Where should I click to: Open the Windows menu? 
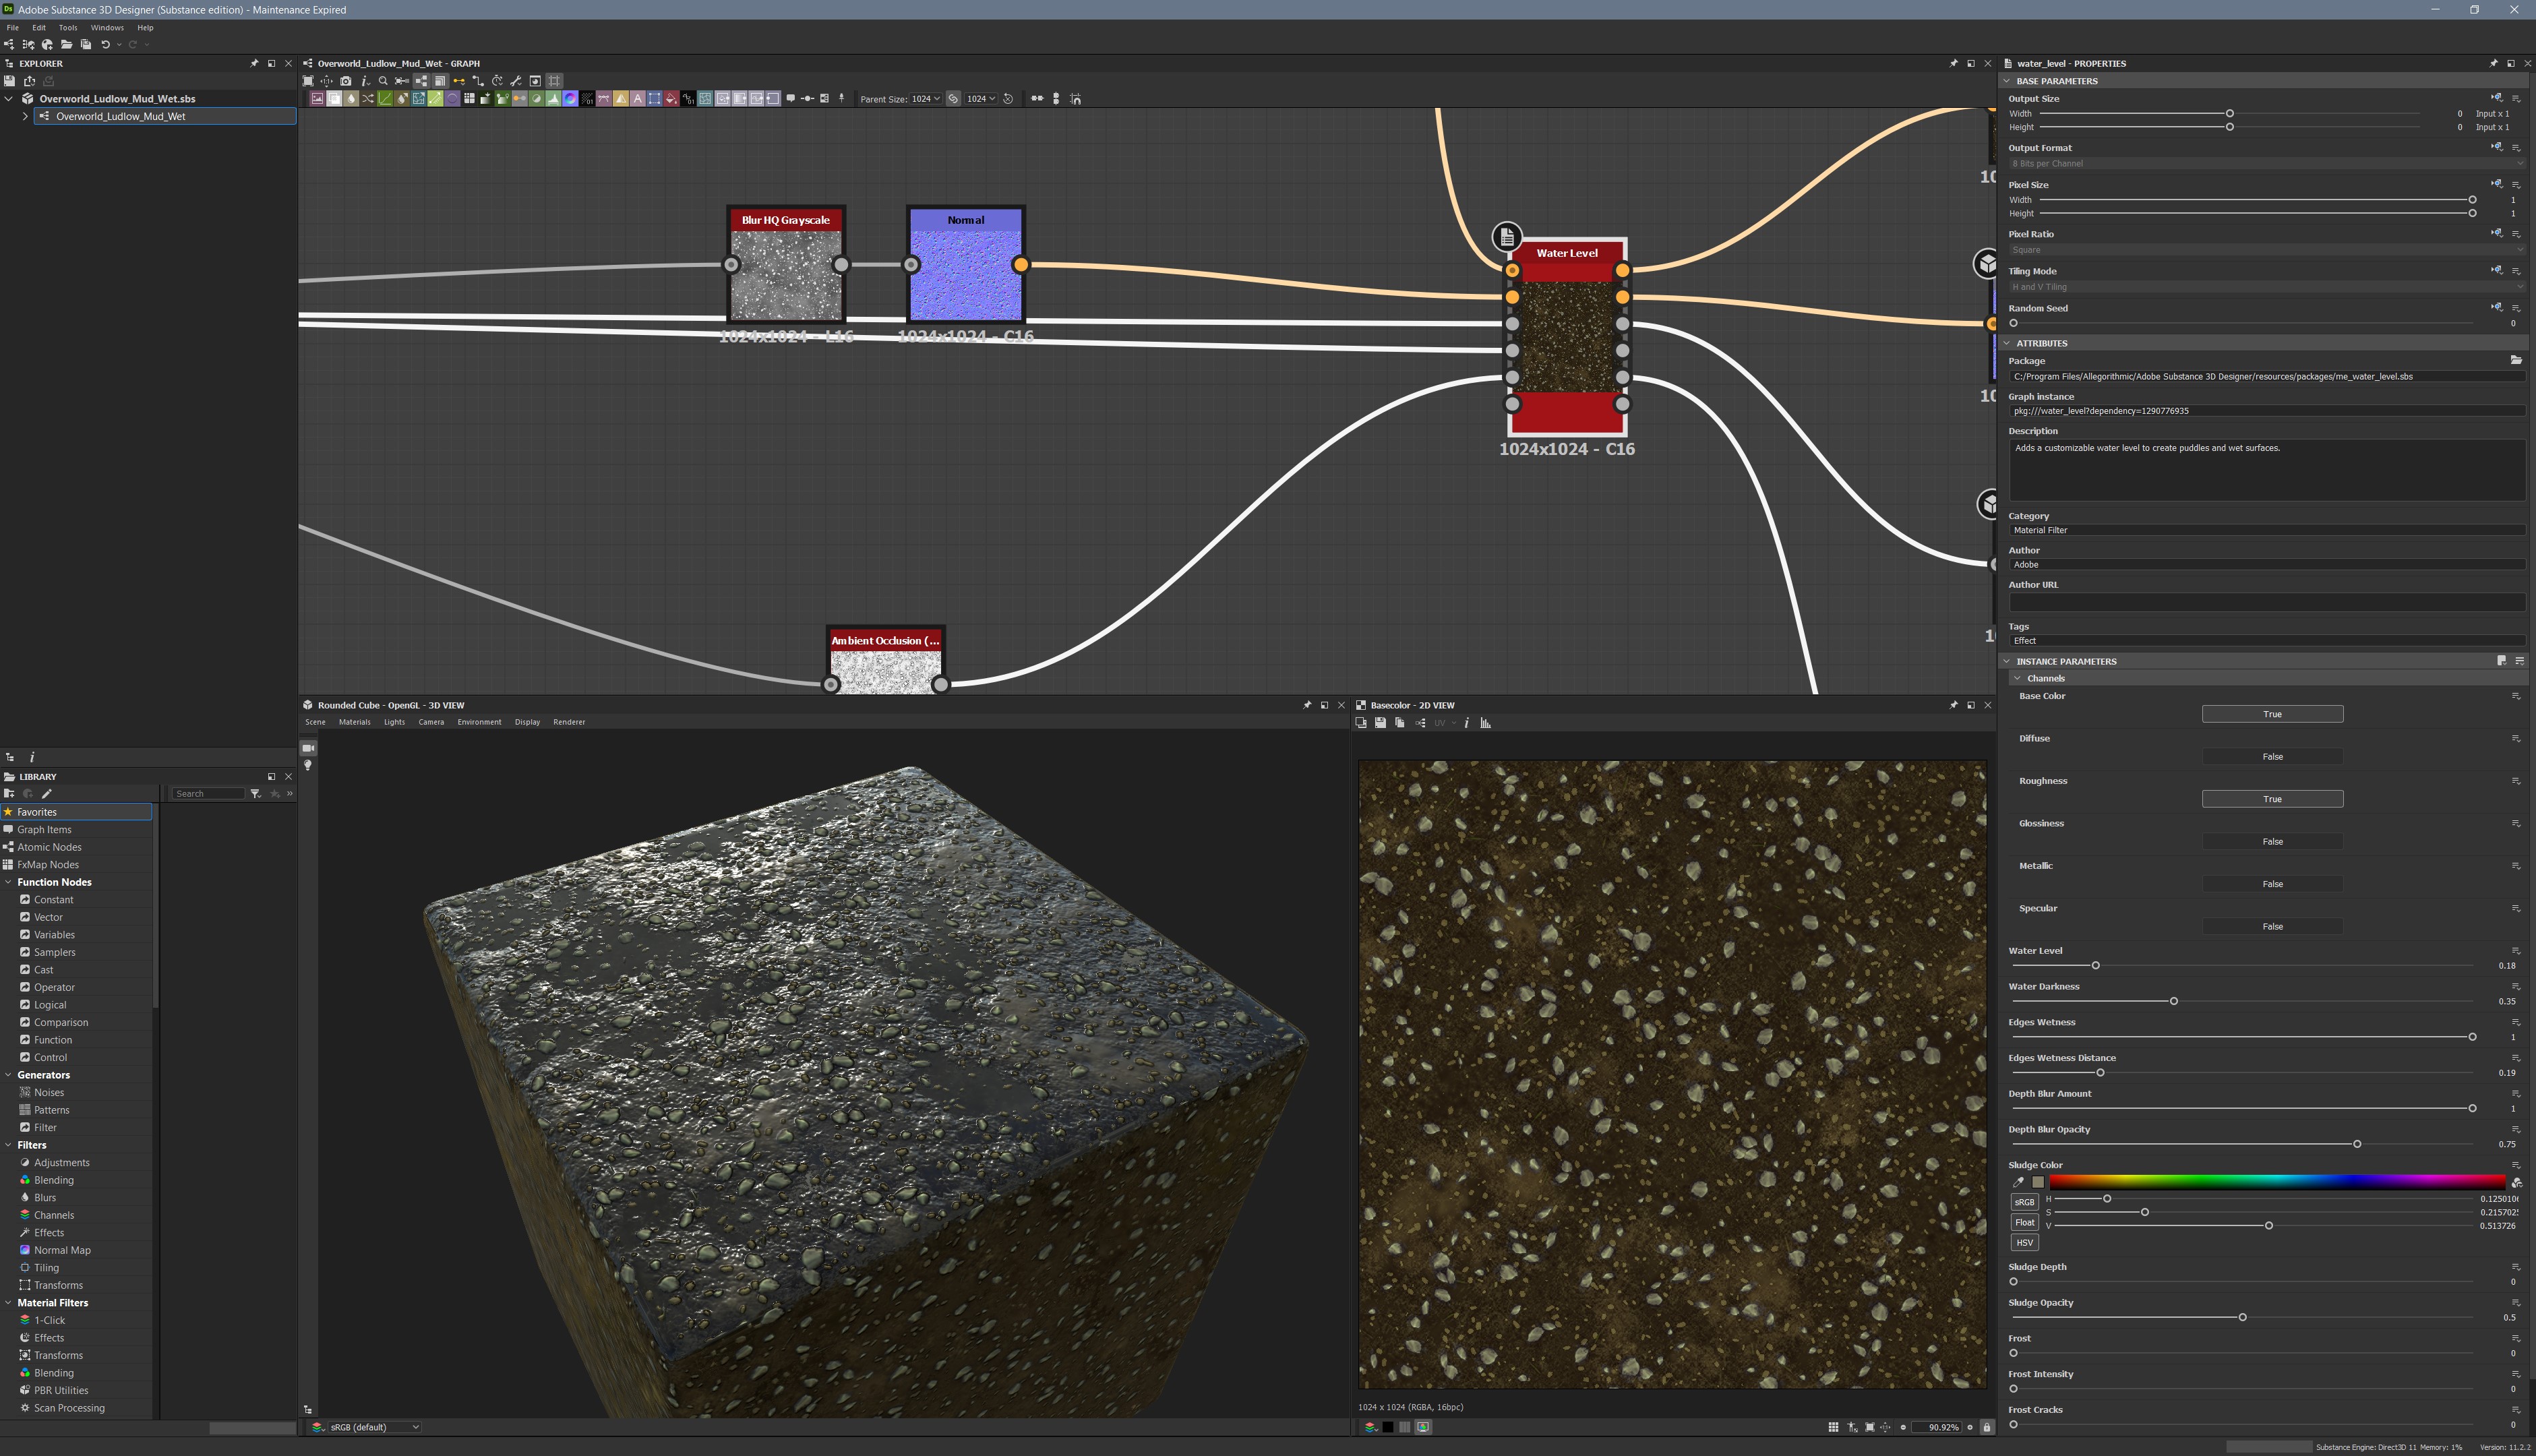107,28
